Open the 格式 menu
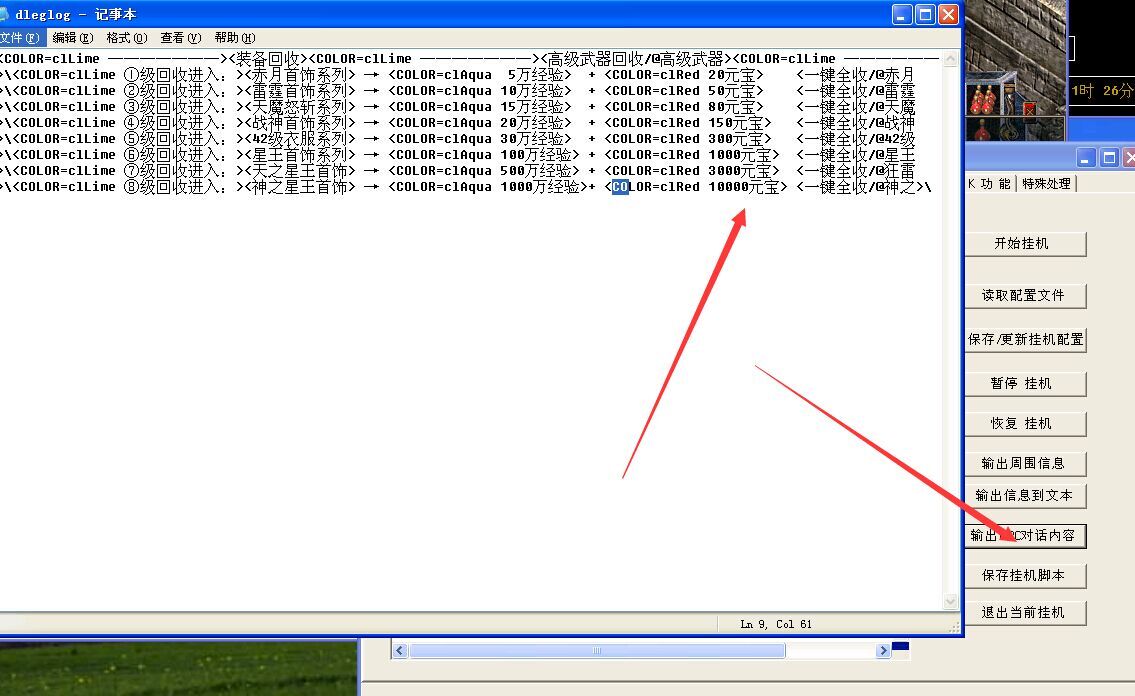The image size is (1135, 696). click(x=126, y=38)
